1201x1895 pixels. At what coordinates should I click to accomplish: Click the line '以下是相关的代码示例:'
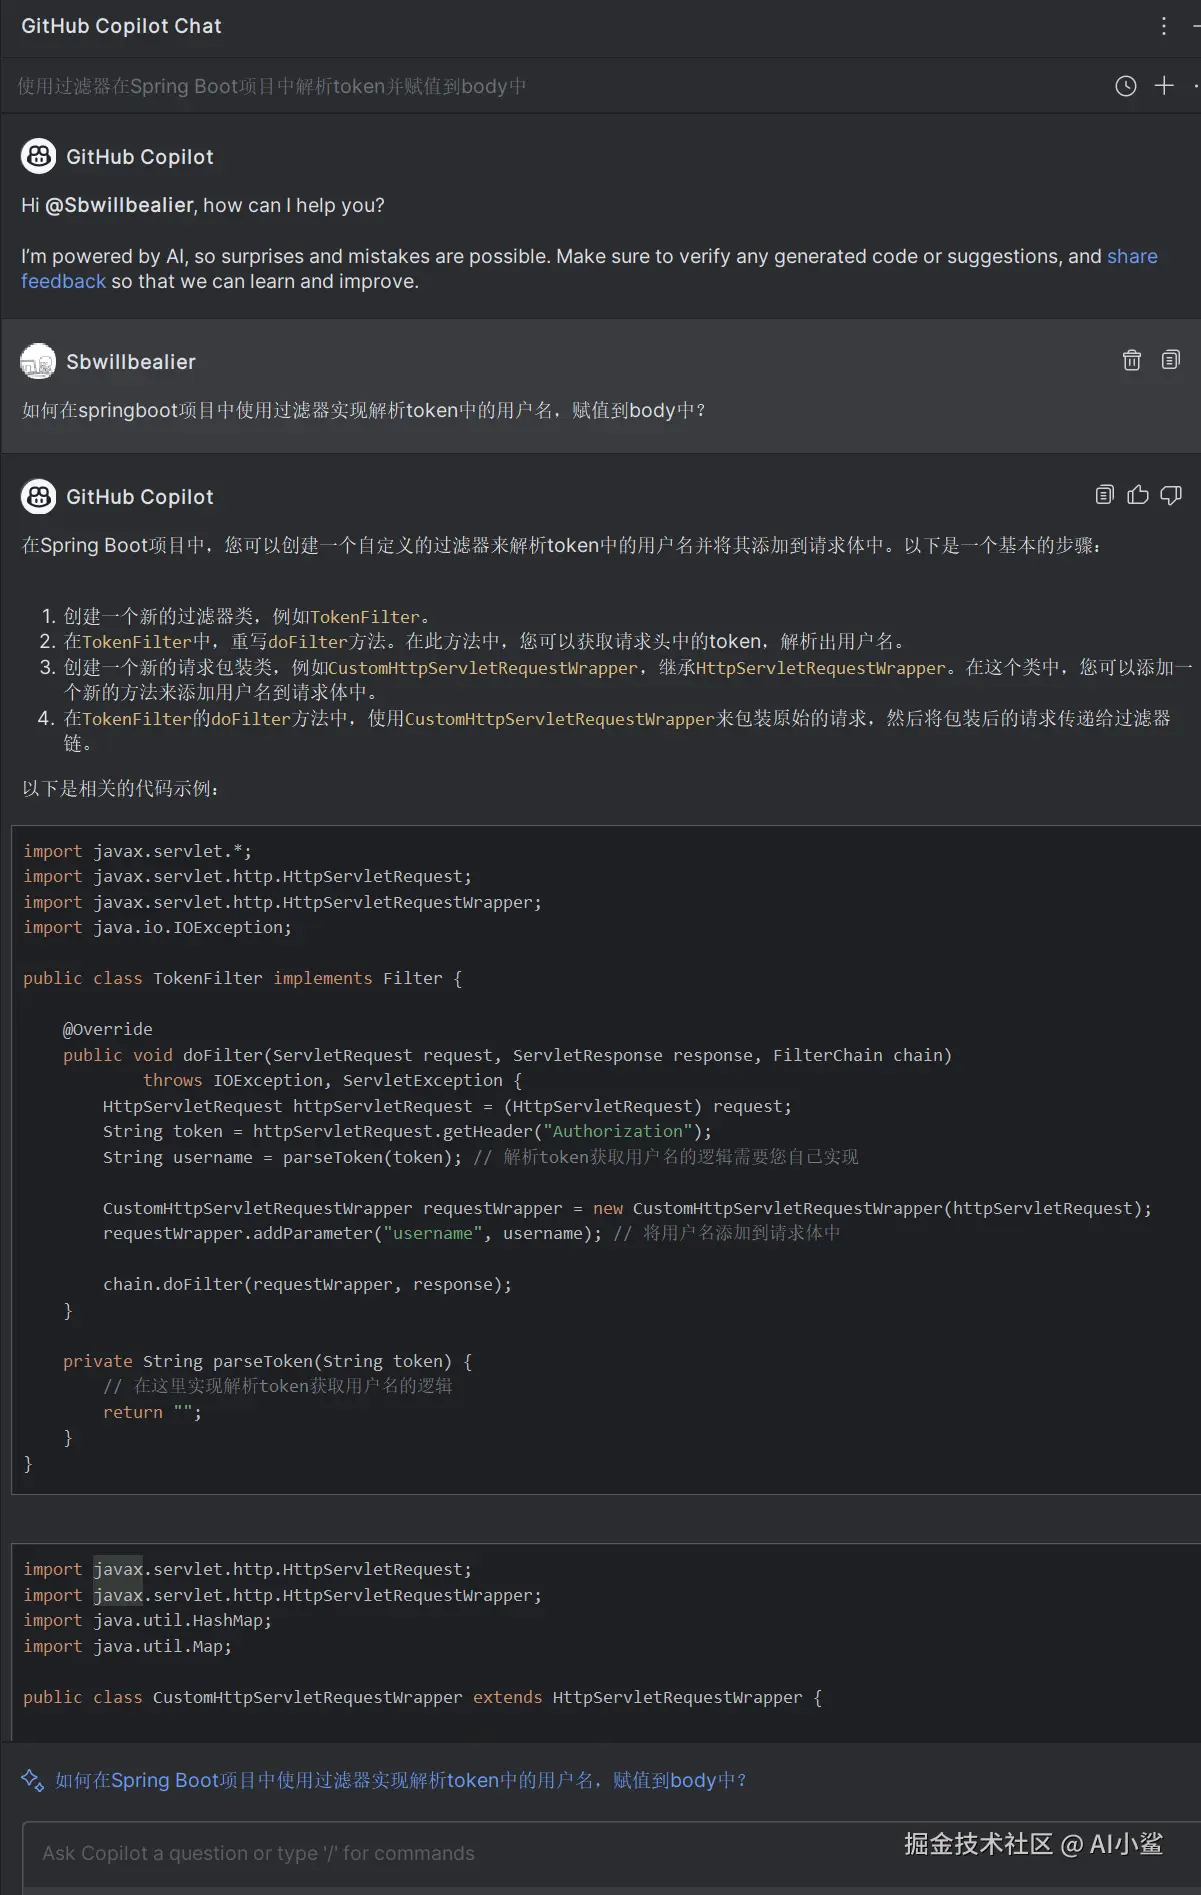pyautogui.click(x=121, y=788)
